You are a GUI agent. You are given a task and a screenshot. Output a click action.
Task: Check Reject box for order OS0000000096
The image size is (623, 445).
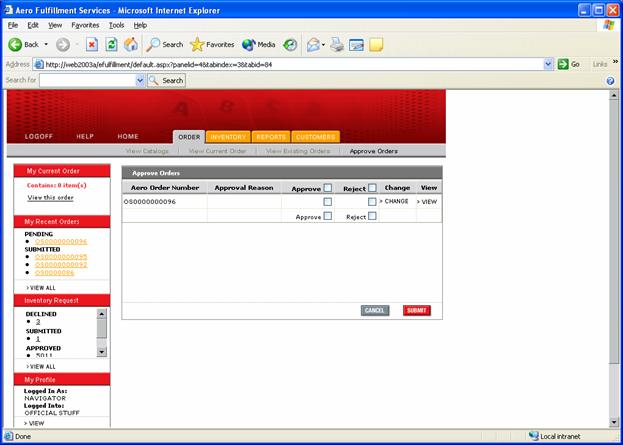pos(372,202)
